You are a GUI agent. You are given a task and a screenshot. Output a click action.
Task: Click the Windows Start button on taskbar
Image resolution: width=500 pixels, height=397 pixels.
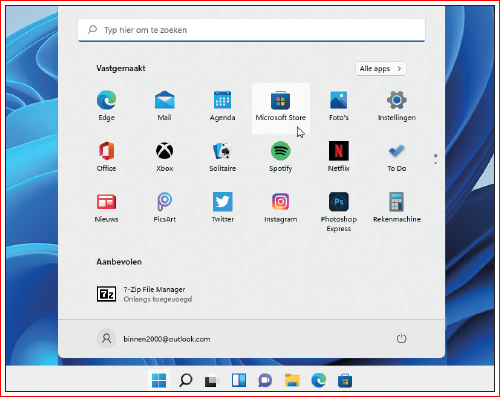159,380
